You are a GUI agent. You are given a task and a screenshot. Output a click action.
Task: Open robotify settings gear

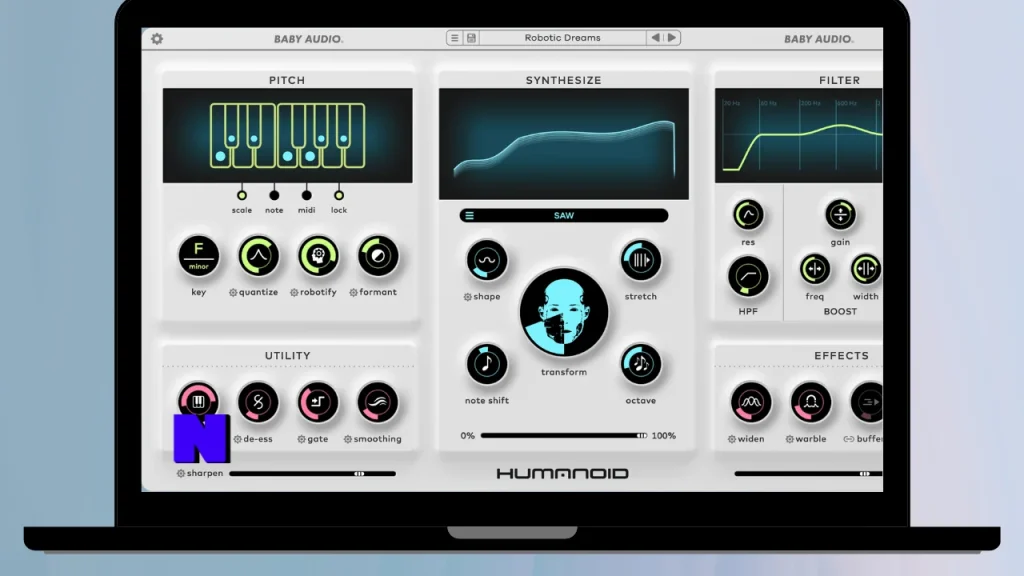click(x=294, y=293)
